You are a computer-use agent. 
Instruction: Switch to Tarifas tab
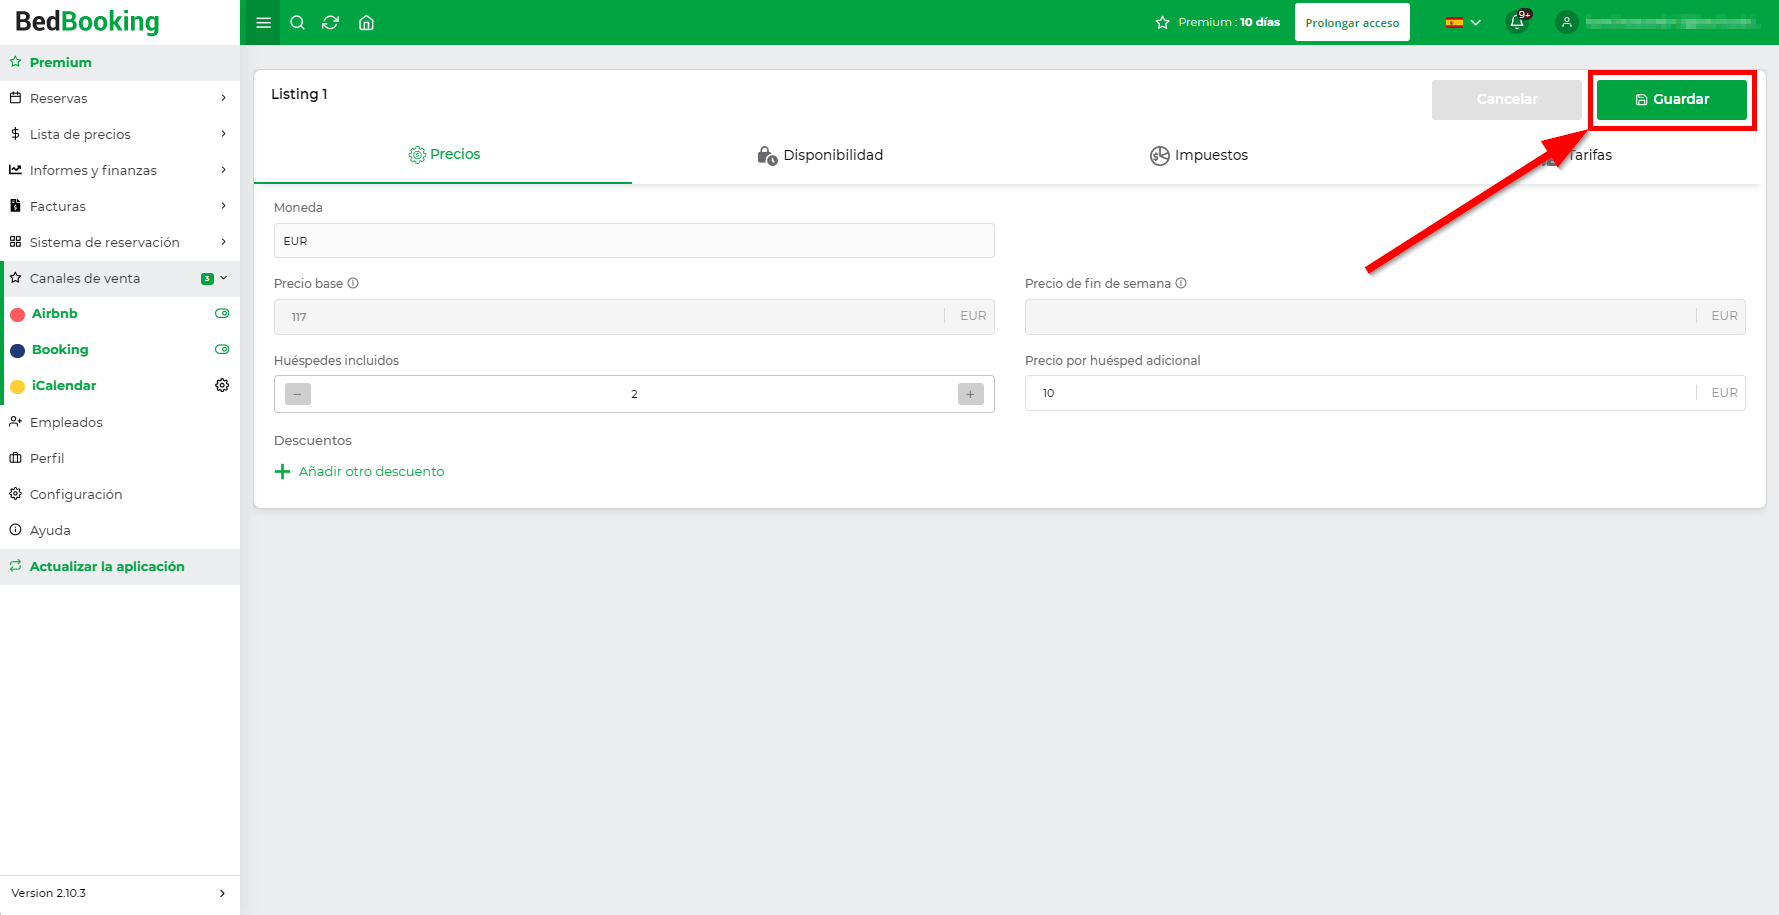coord(1576,155)
